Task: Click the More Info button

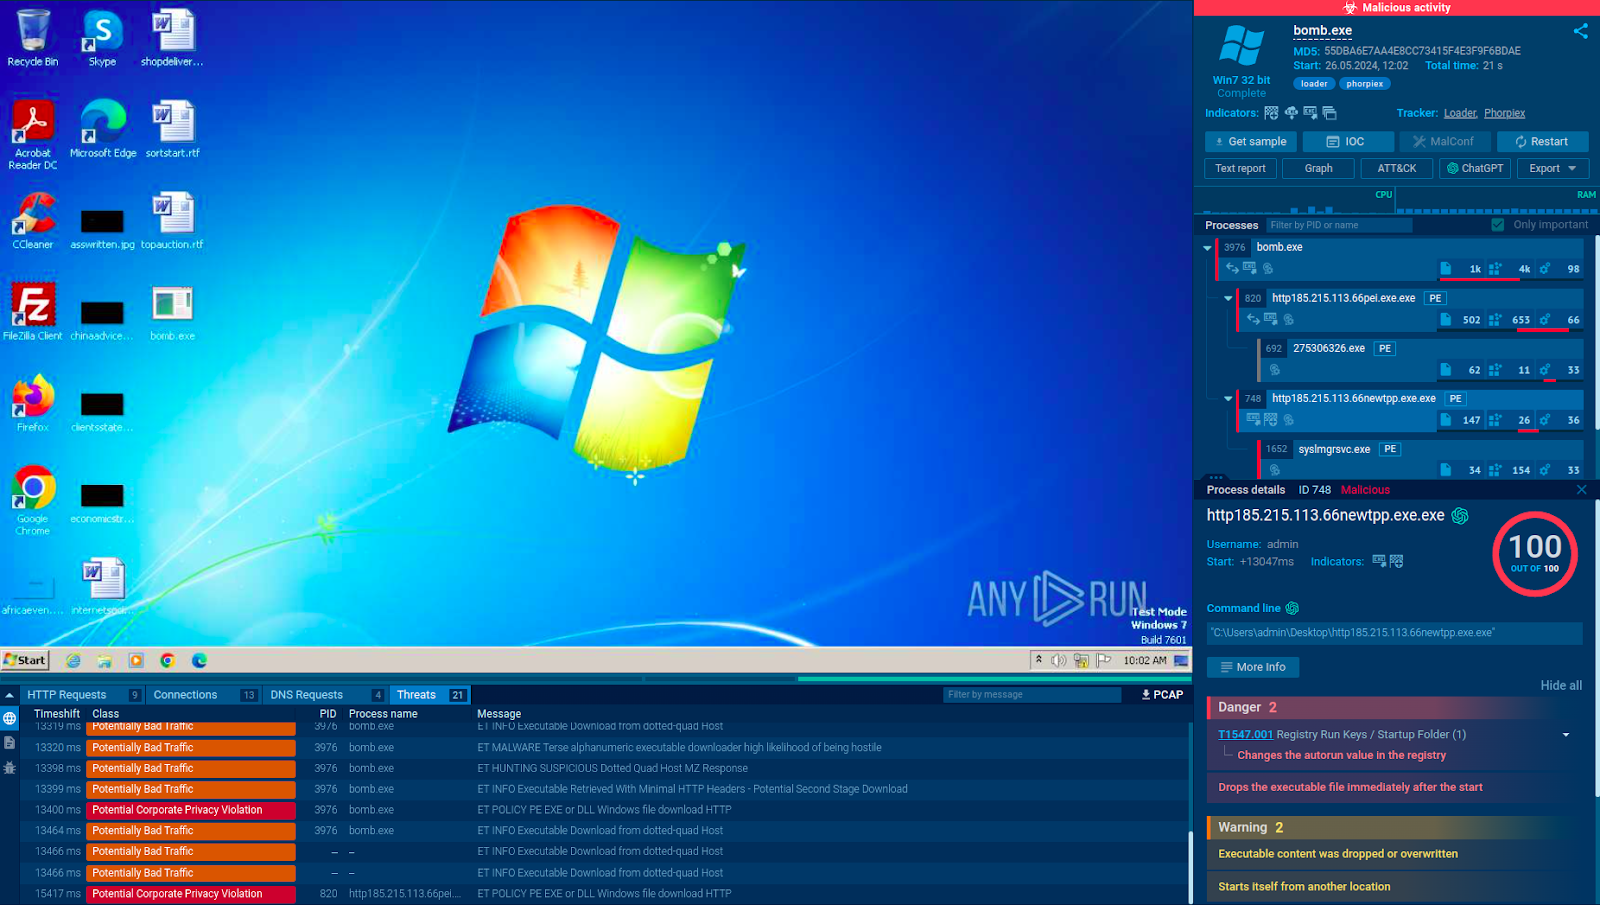Action: click(1253, 667)
